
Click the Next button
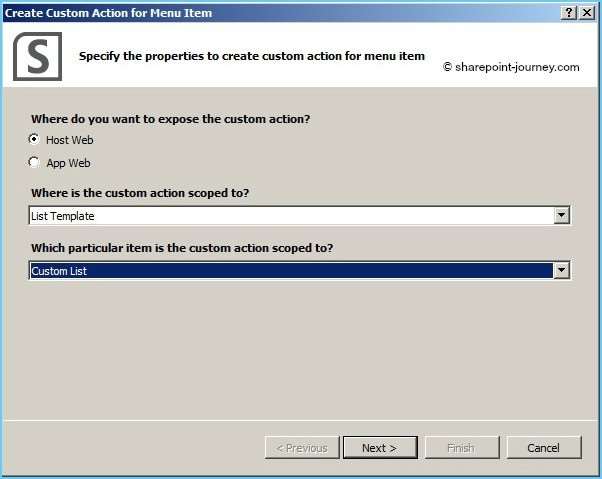coord(380,448)
